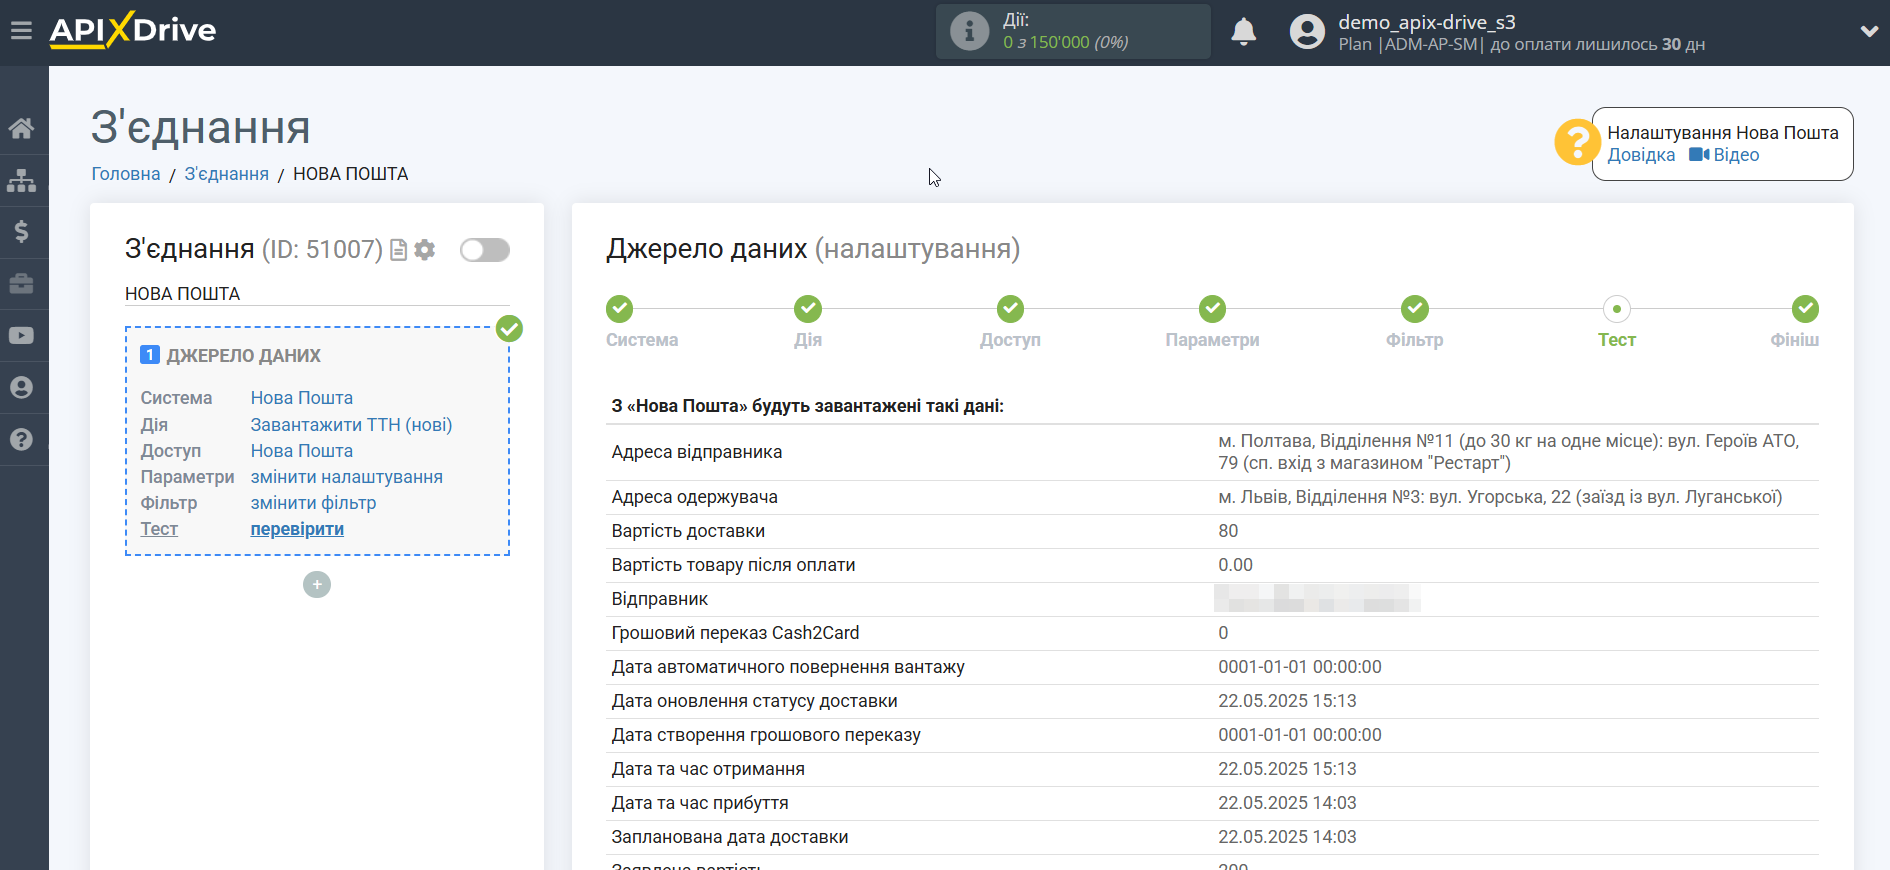Open the YouTube video icon in sidebar
The image size is (1890, 870).
click(x=21, y=336)
